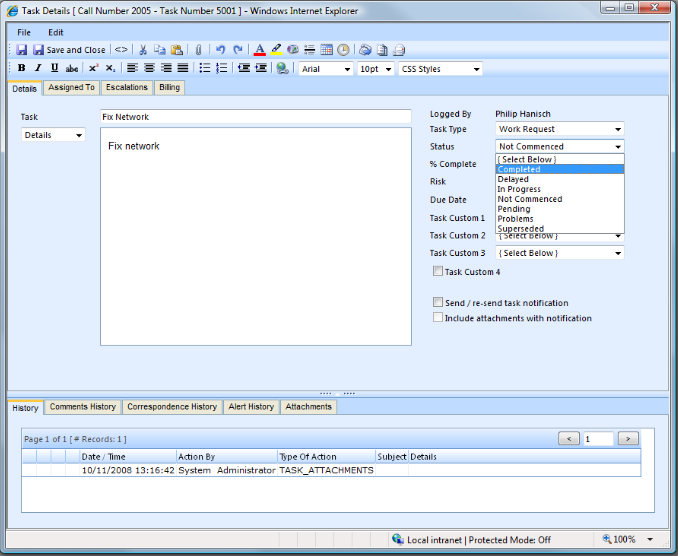Toggle underline formatting
The image size is (678, 556).
pos(54,68)
